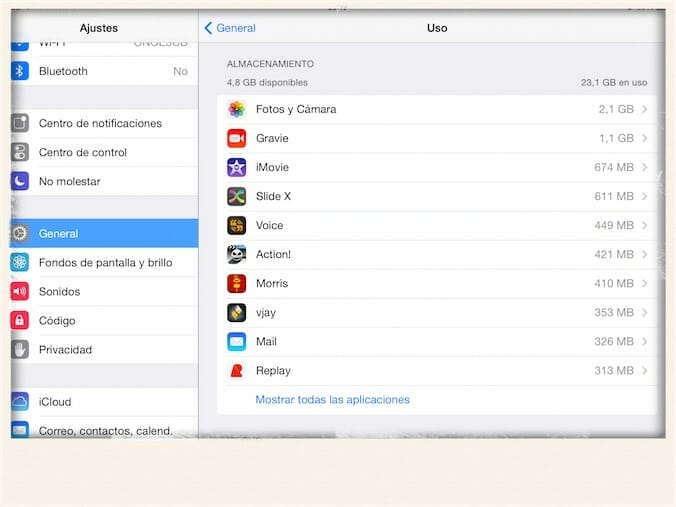Open chevron on Fotos y Cámara row
This screenshot has width=676, height=507.
click(645, 109)
